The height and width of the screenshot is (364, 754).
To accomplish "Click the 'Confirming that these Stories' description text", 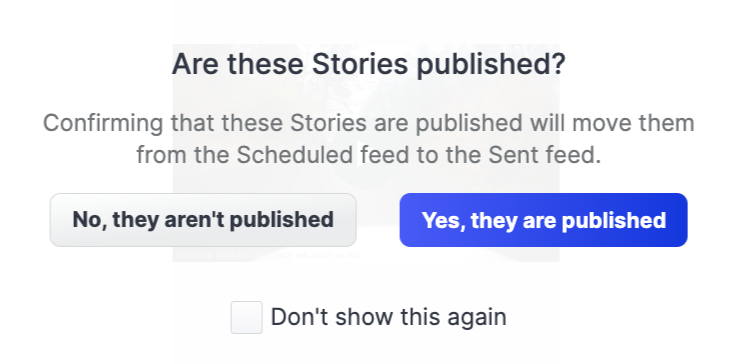I will [x=369, y=139].
